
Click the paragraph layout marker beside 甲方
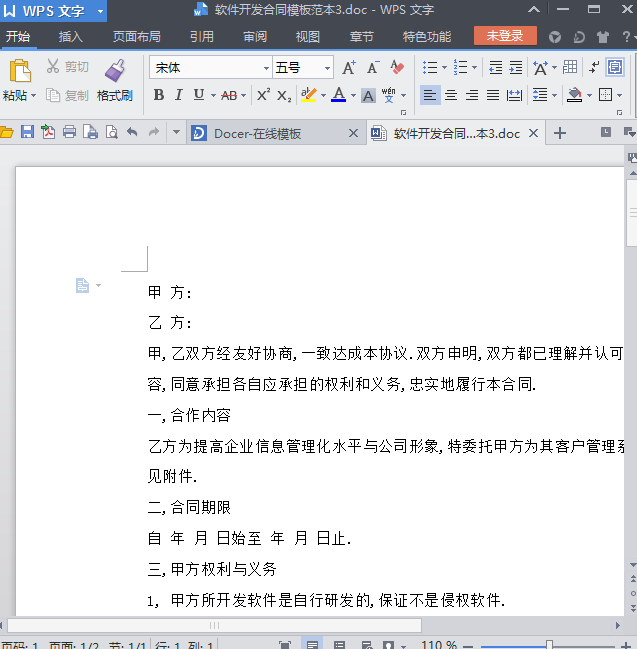point(83,285)
